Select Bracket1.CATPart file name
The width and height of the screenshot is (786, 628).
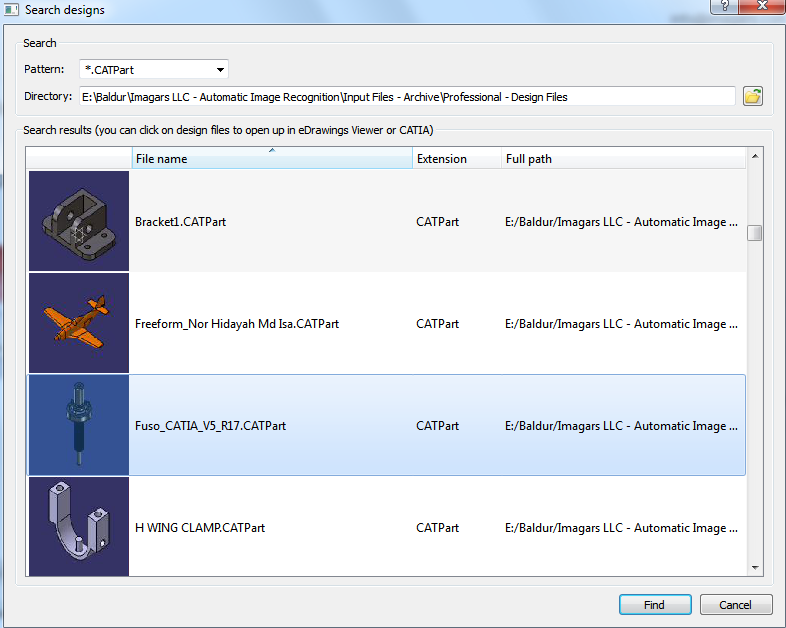(x=181, y=221)
